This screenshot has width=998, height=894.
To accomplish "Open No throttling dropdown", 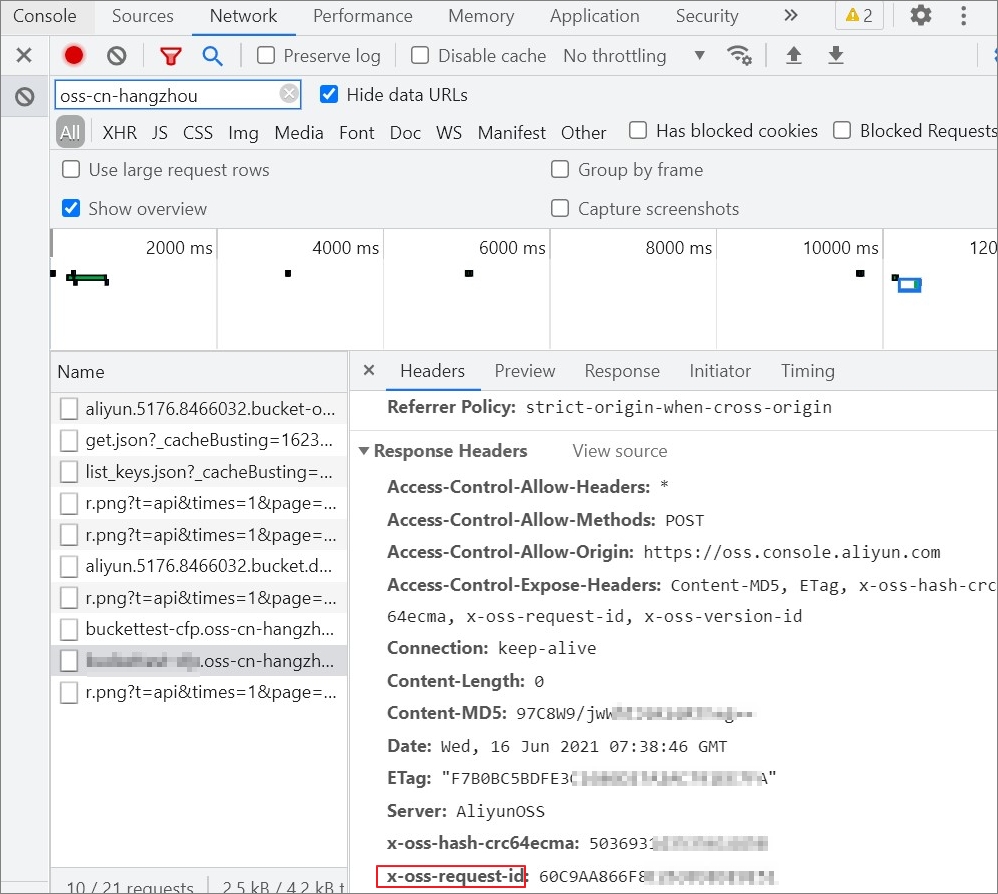I will (635, 56).
